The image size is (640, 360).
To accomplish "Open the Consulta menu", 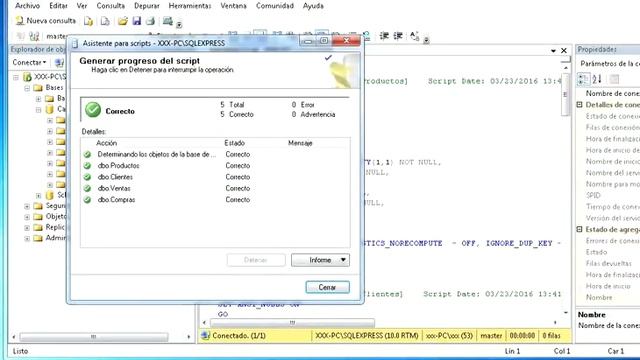I will click(x=111, y=6).
